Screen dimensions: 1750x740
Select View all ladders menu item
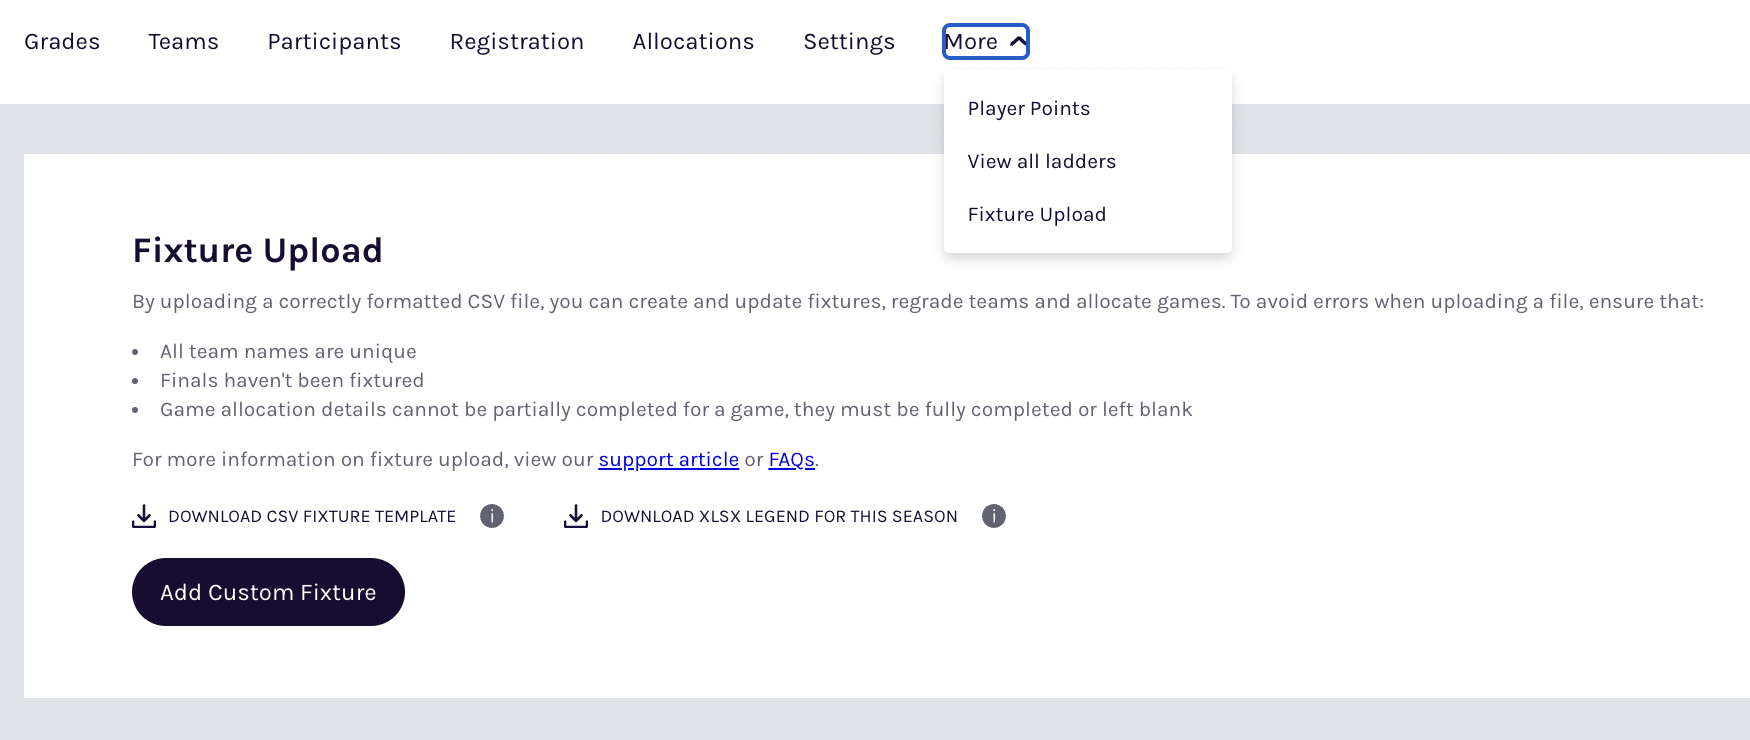tap(1042, 162)
